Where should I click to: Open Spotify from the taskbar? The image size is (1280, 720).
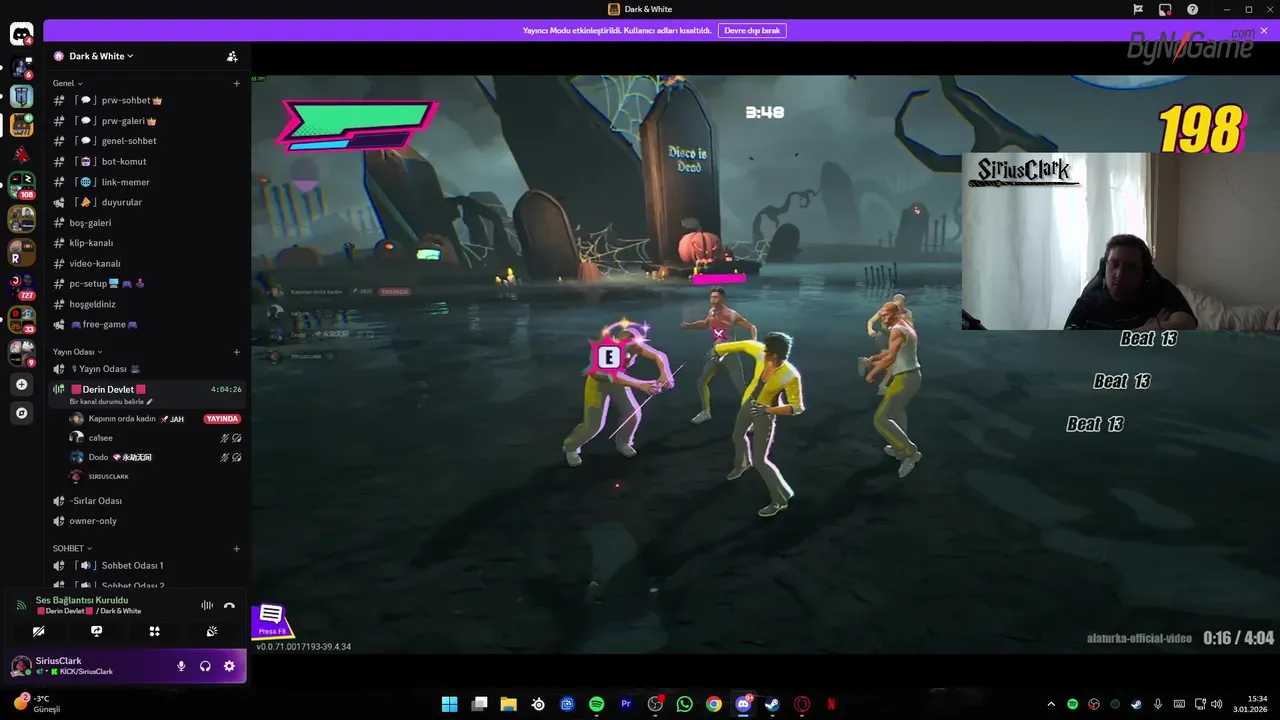pos(597,704)
